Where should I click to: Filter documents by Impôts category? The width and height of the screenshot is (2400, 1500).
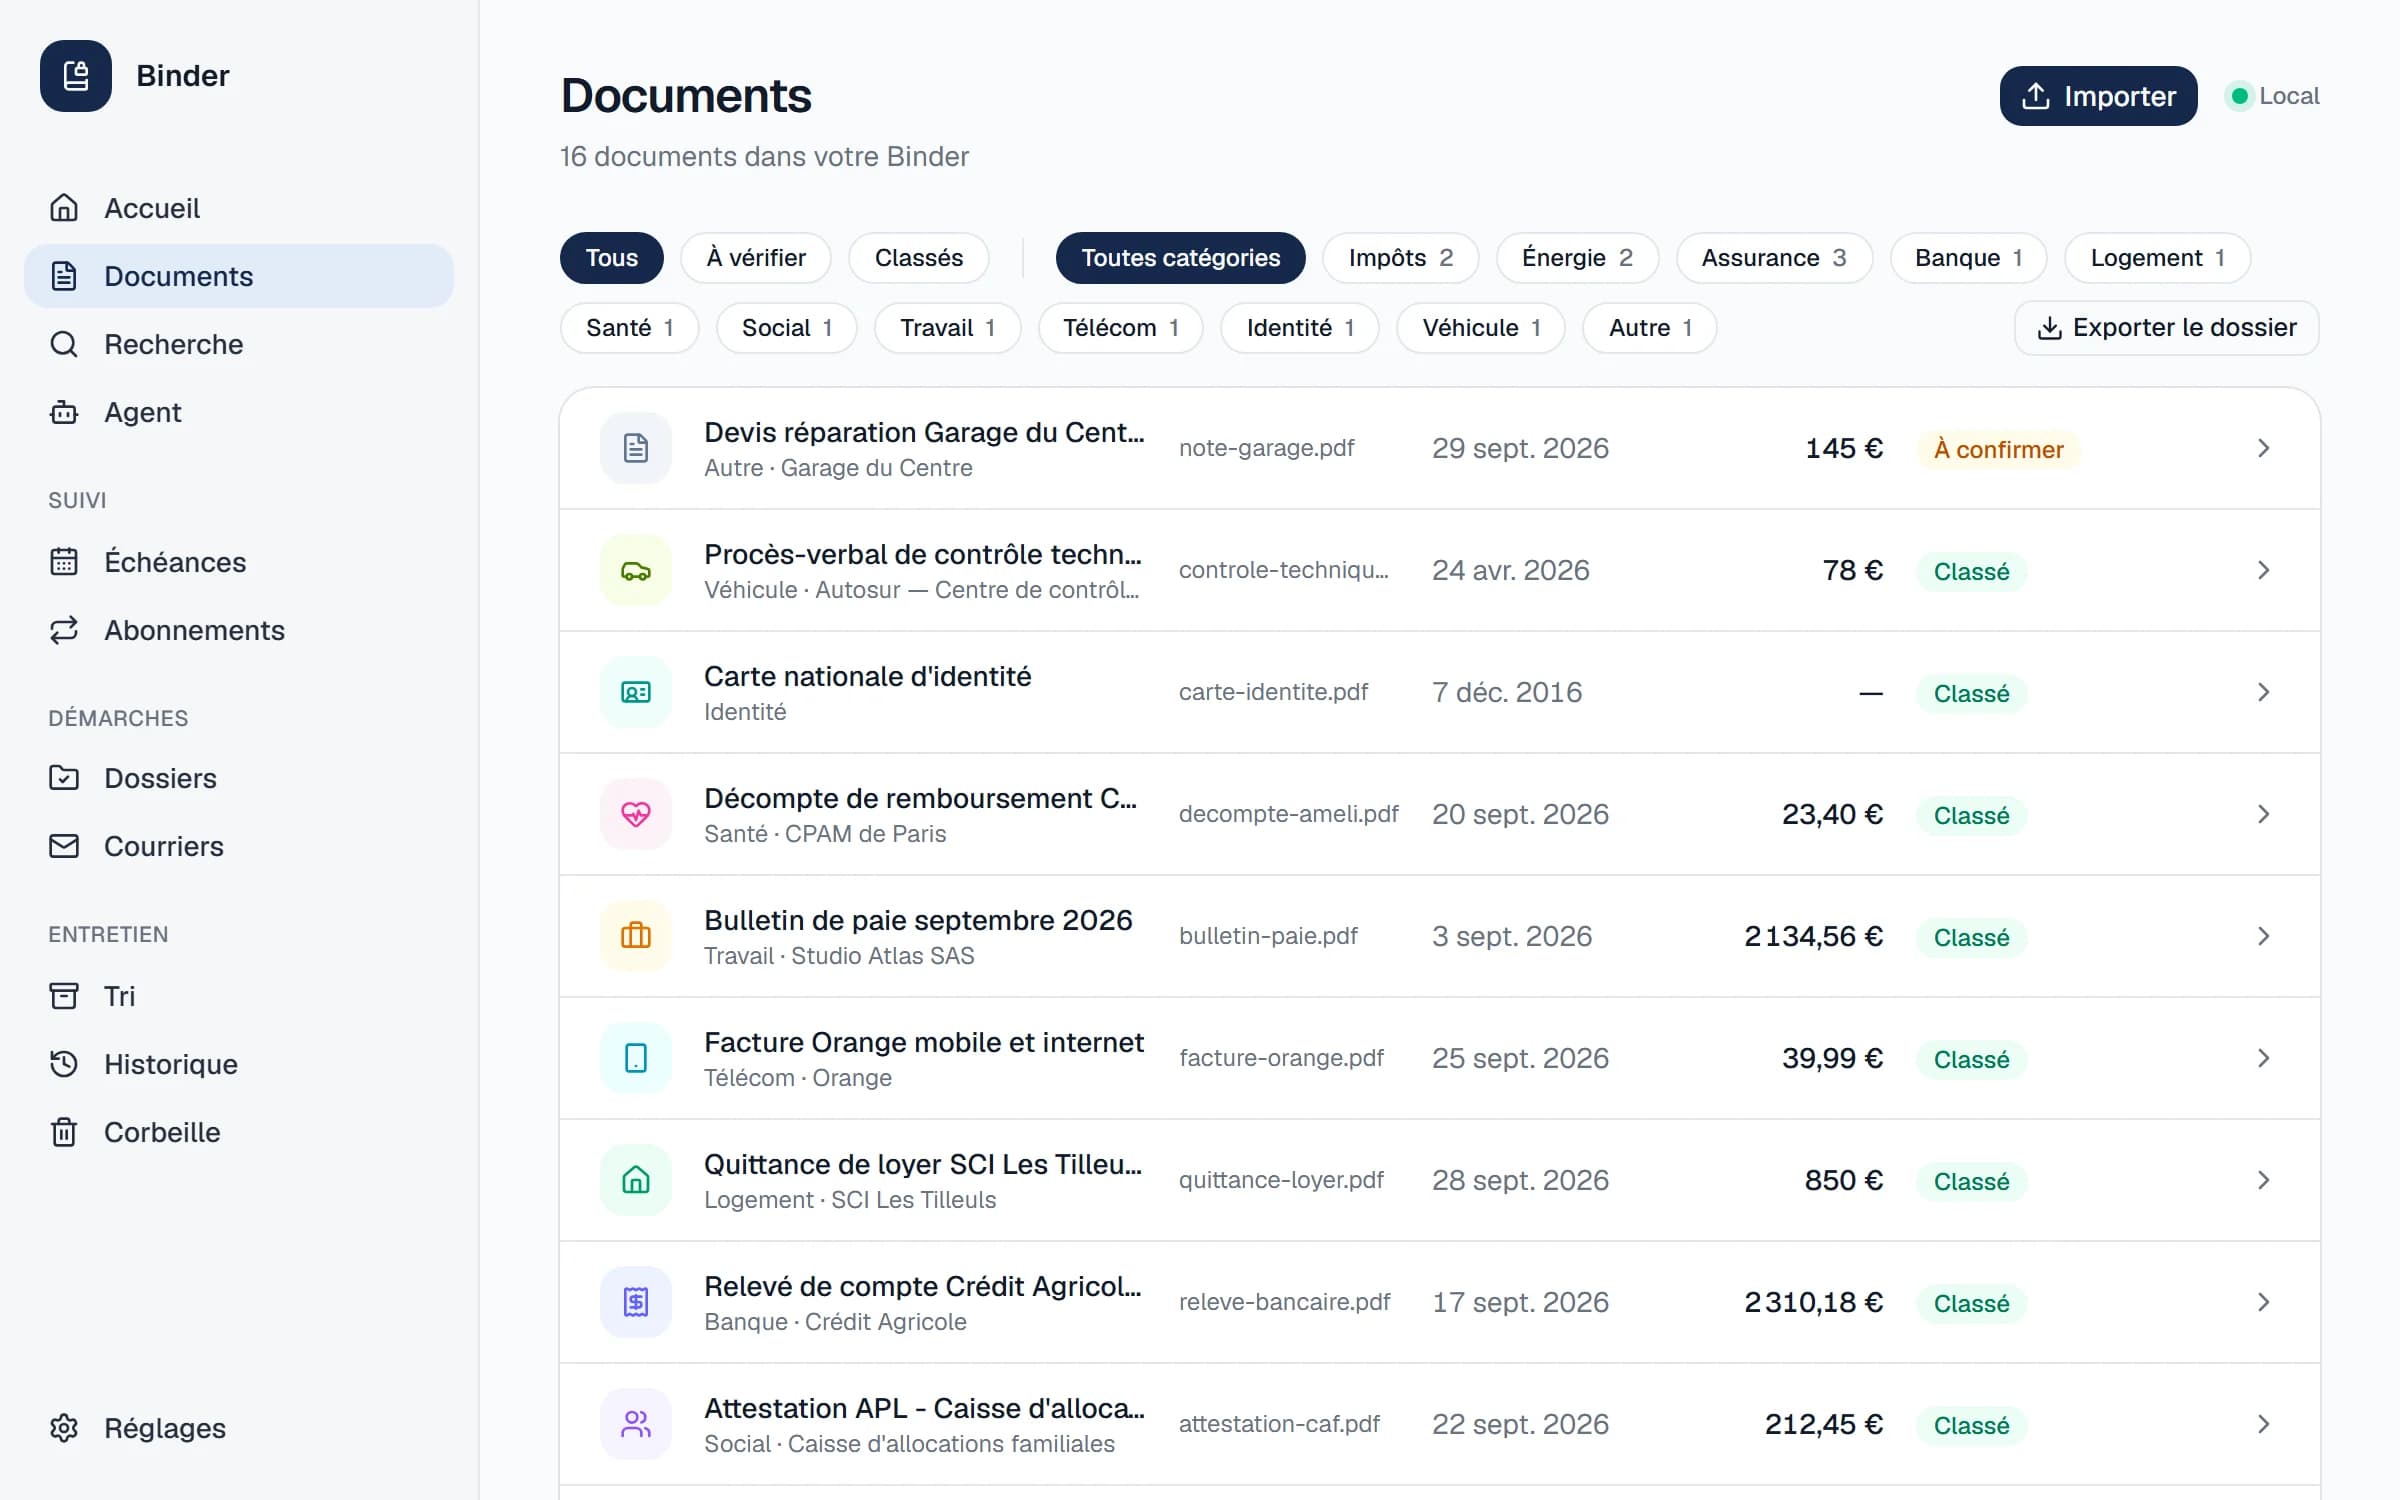coord(1401,258)
